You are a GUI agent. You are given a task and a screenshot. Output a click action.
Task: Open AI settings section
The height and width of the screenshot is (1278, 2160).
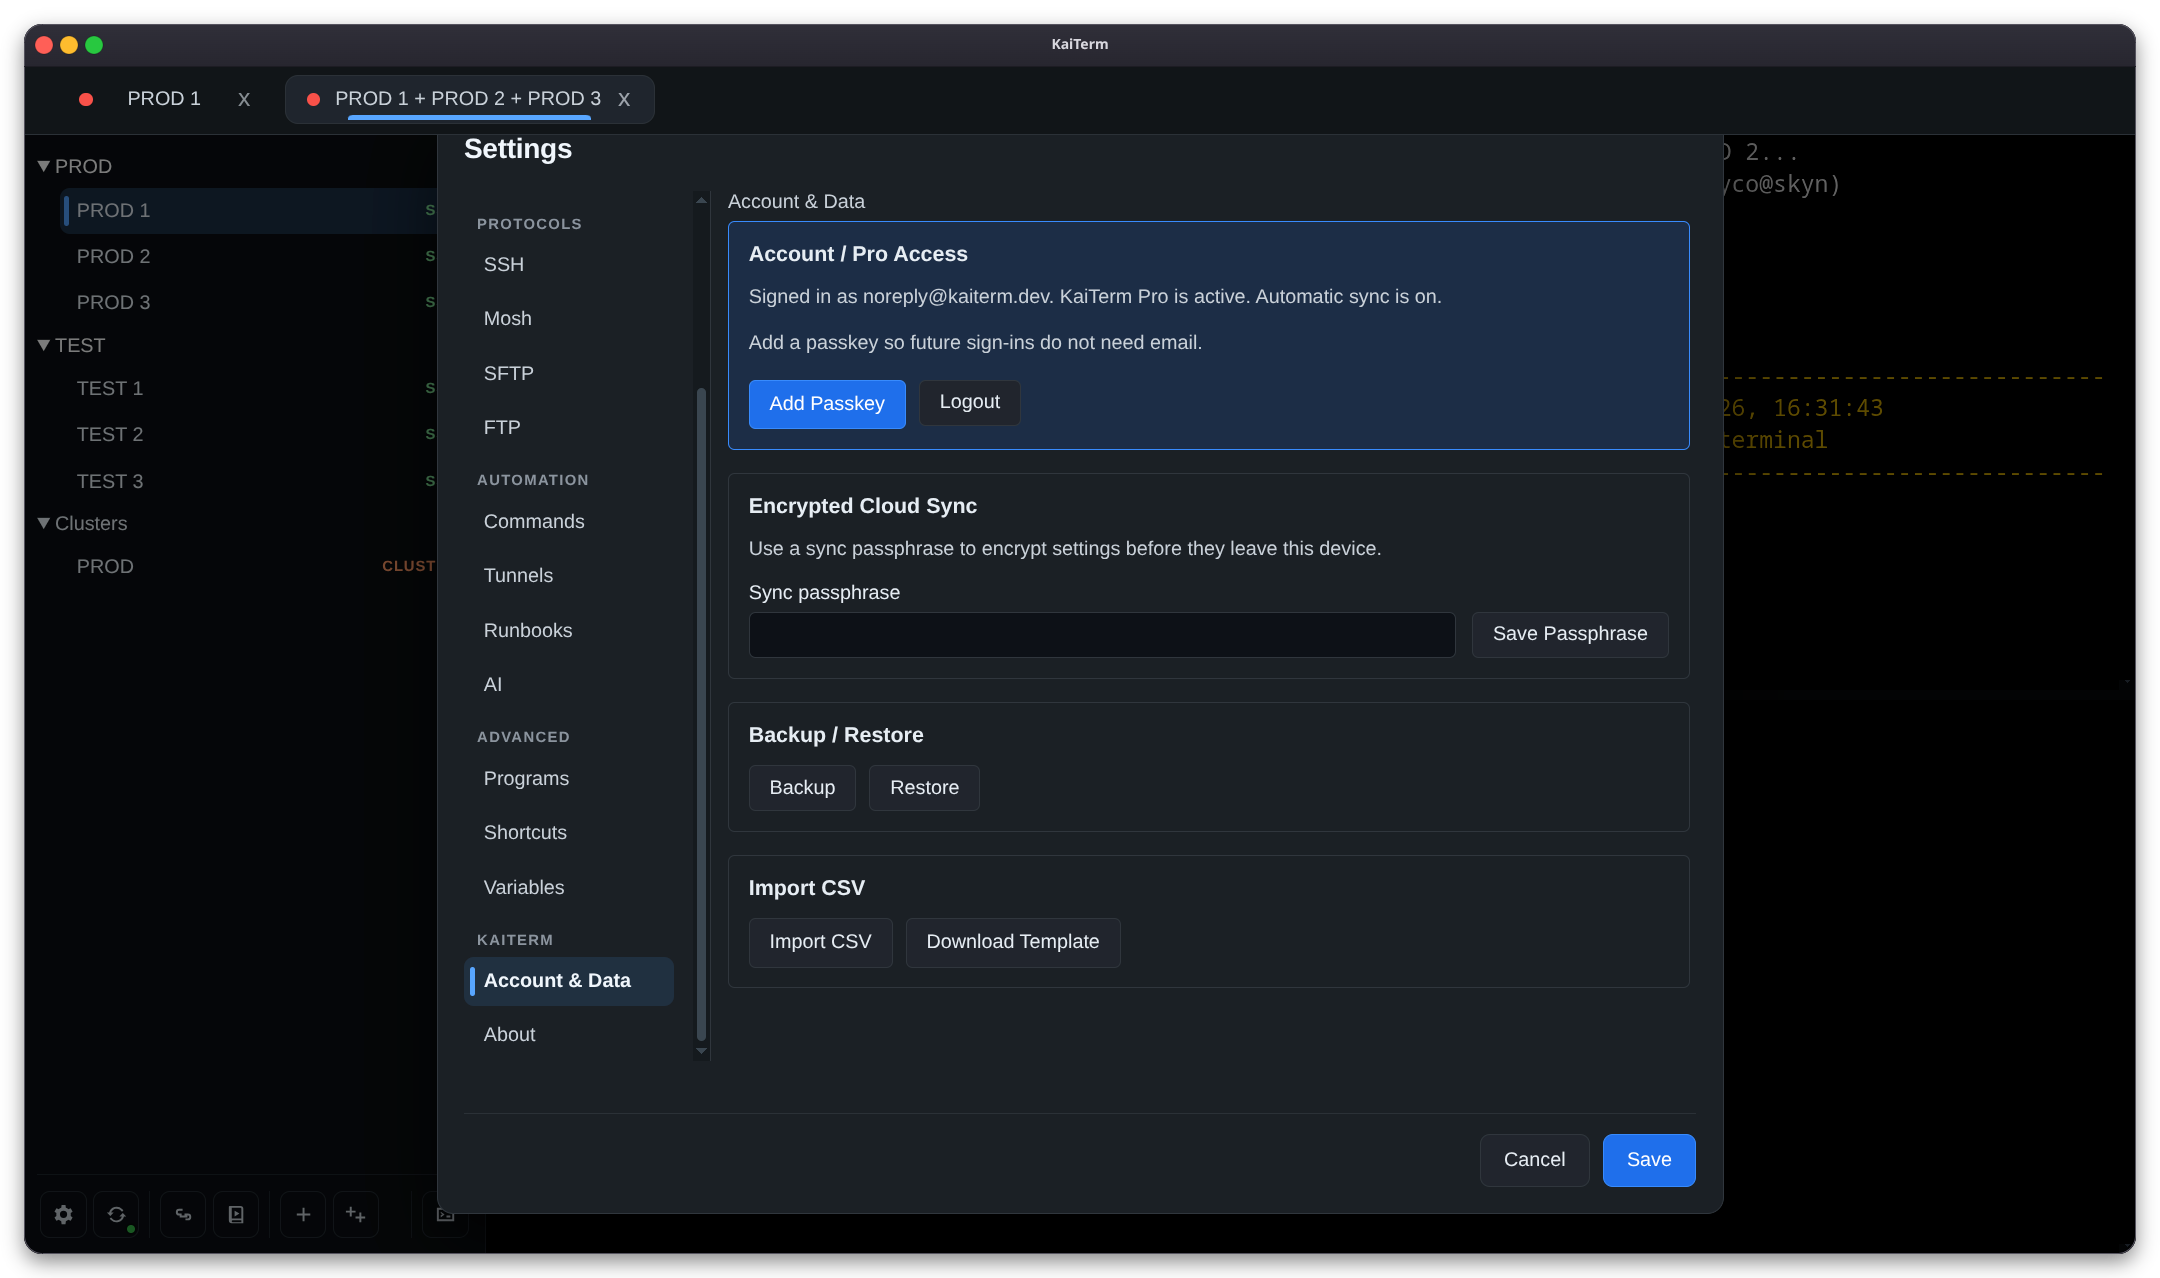click(x=569, y=684)
